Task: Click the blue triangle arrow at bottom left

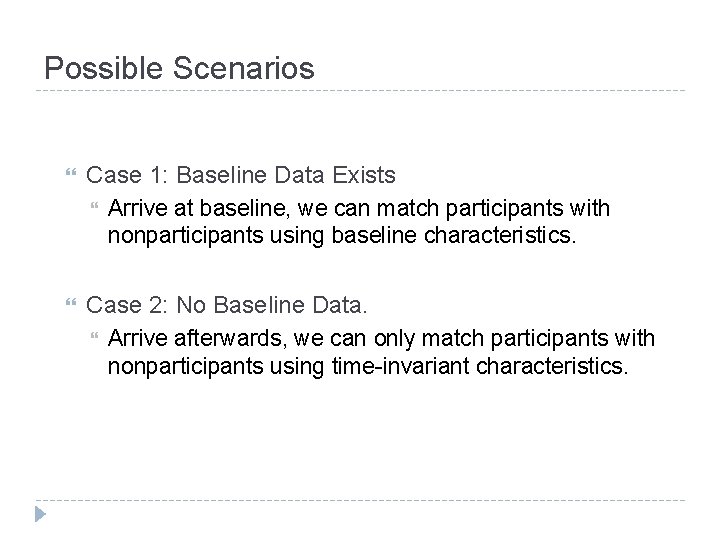Action: (41, 517)
